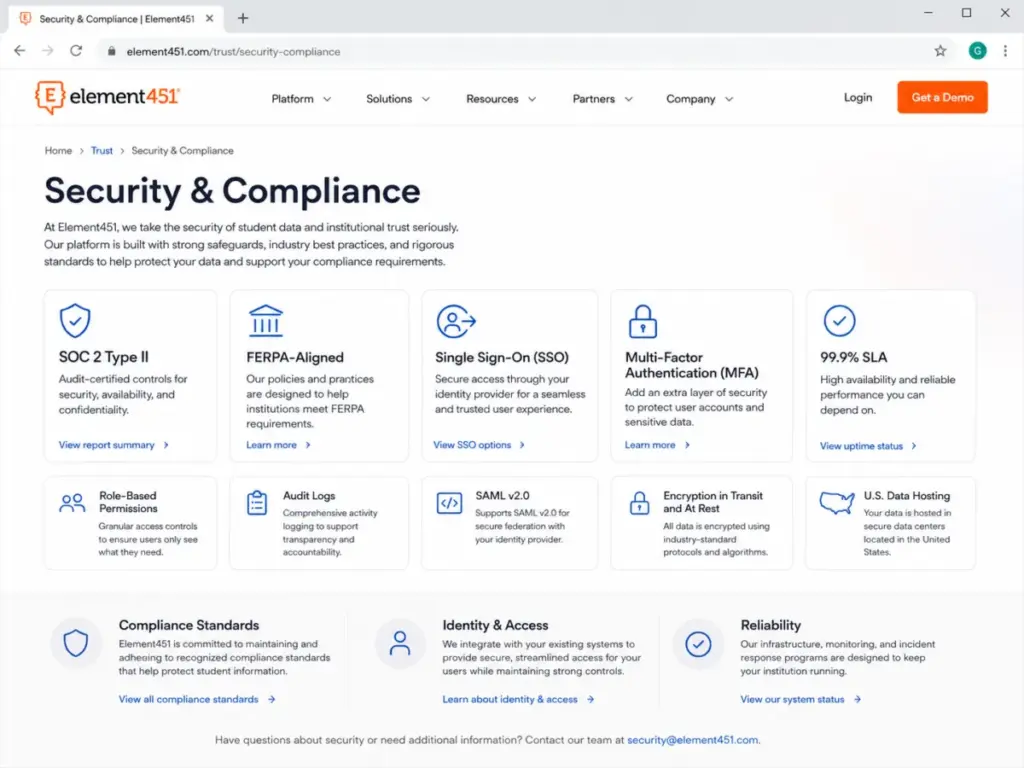Click the Compliance Standards heading

tap(189, 625)
